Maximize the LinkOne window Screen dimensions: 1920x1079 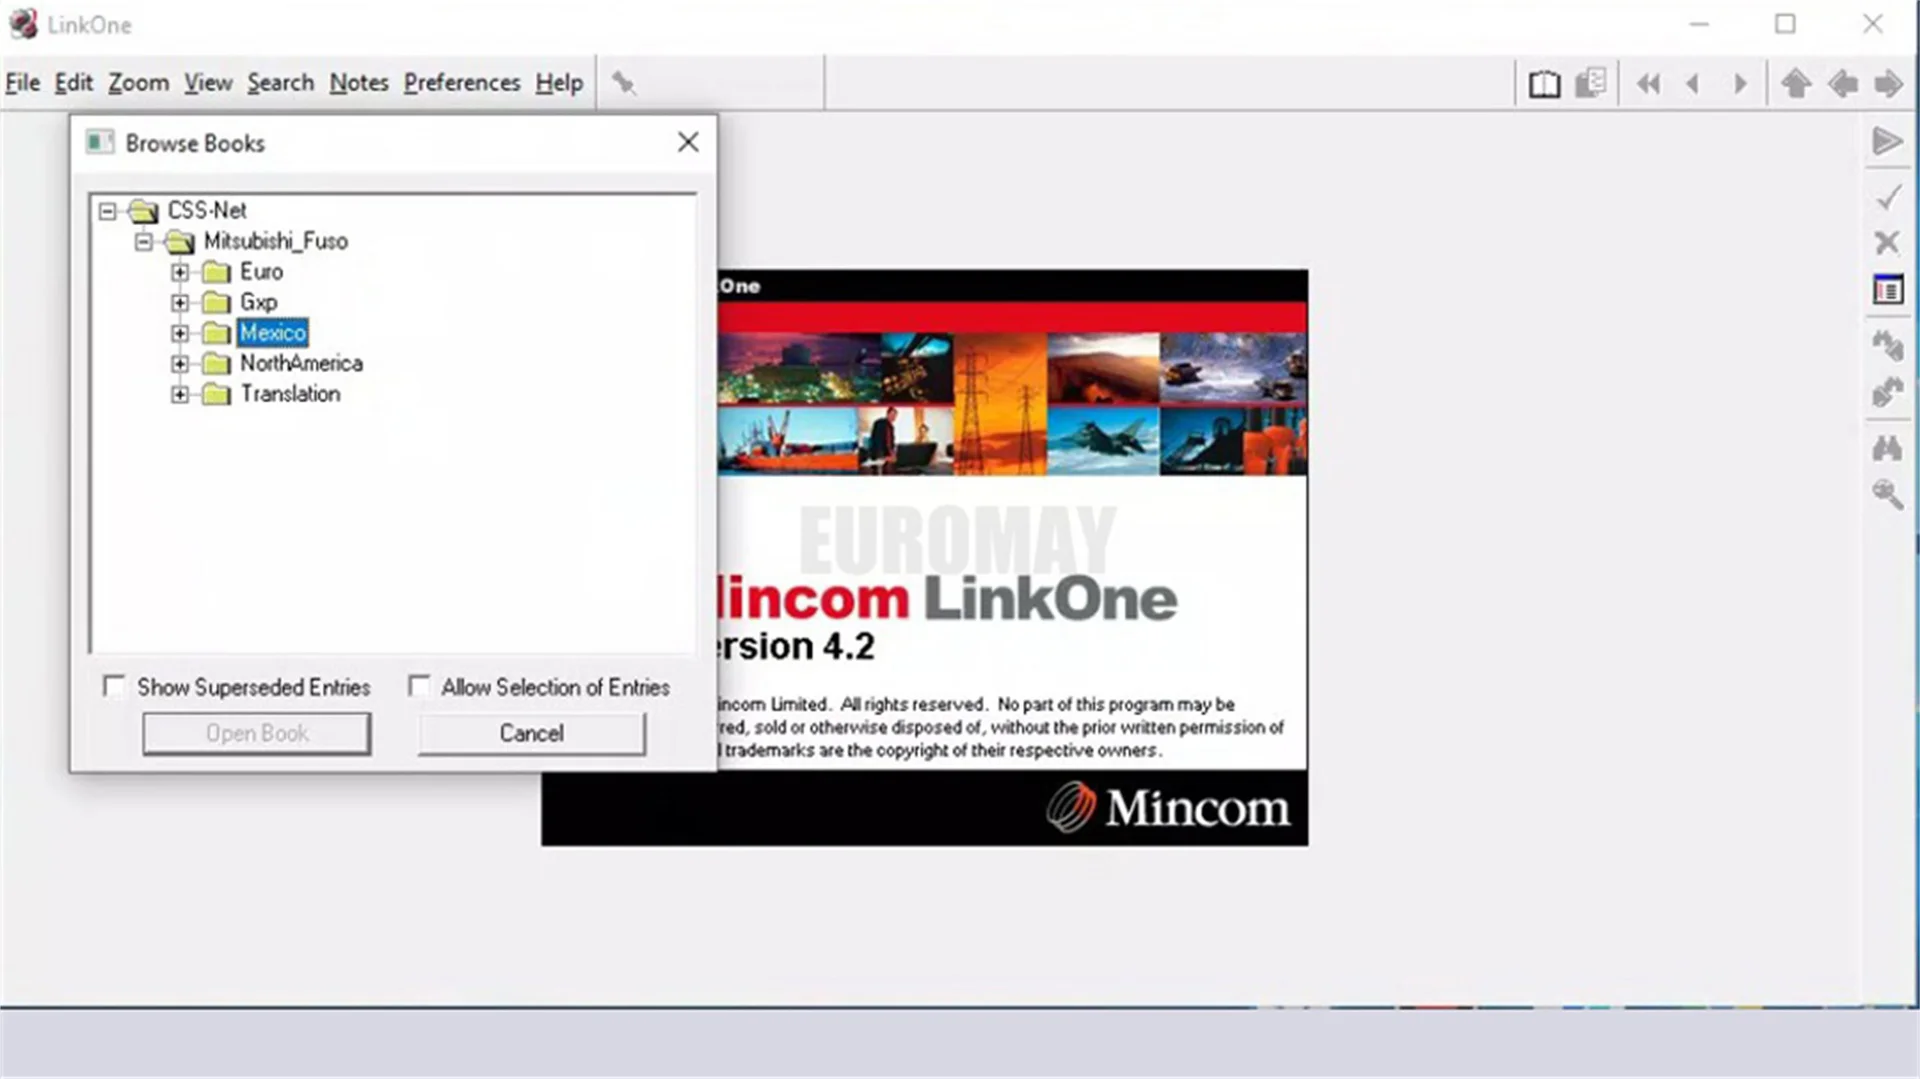[x=1785, y=24]
